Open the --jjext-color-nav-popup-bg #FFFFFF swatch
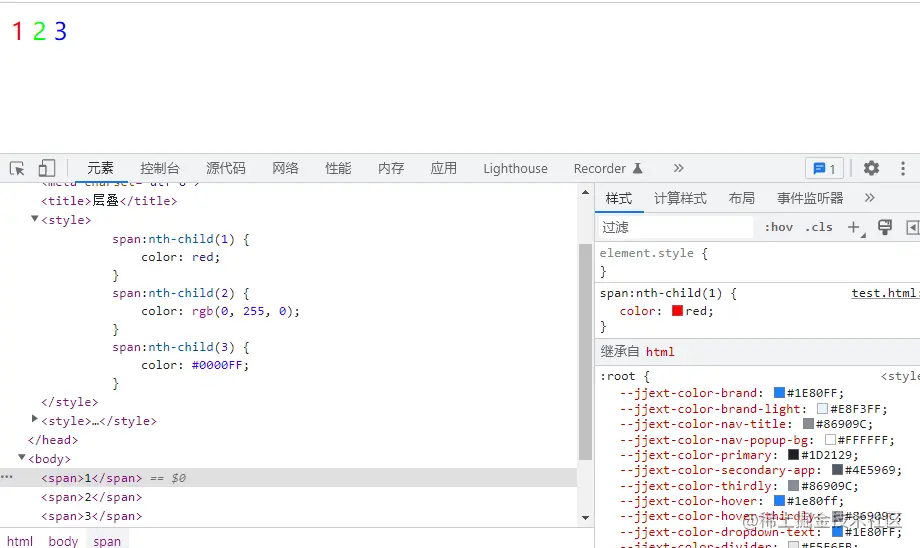Viewport: 920px width, 548px height. click(830, 439)
